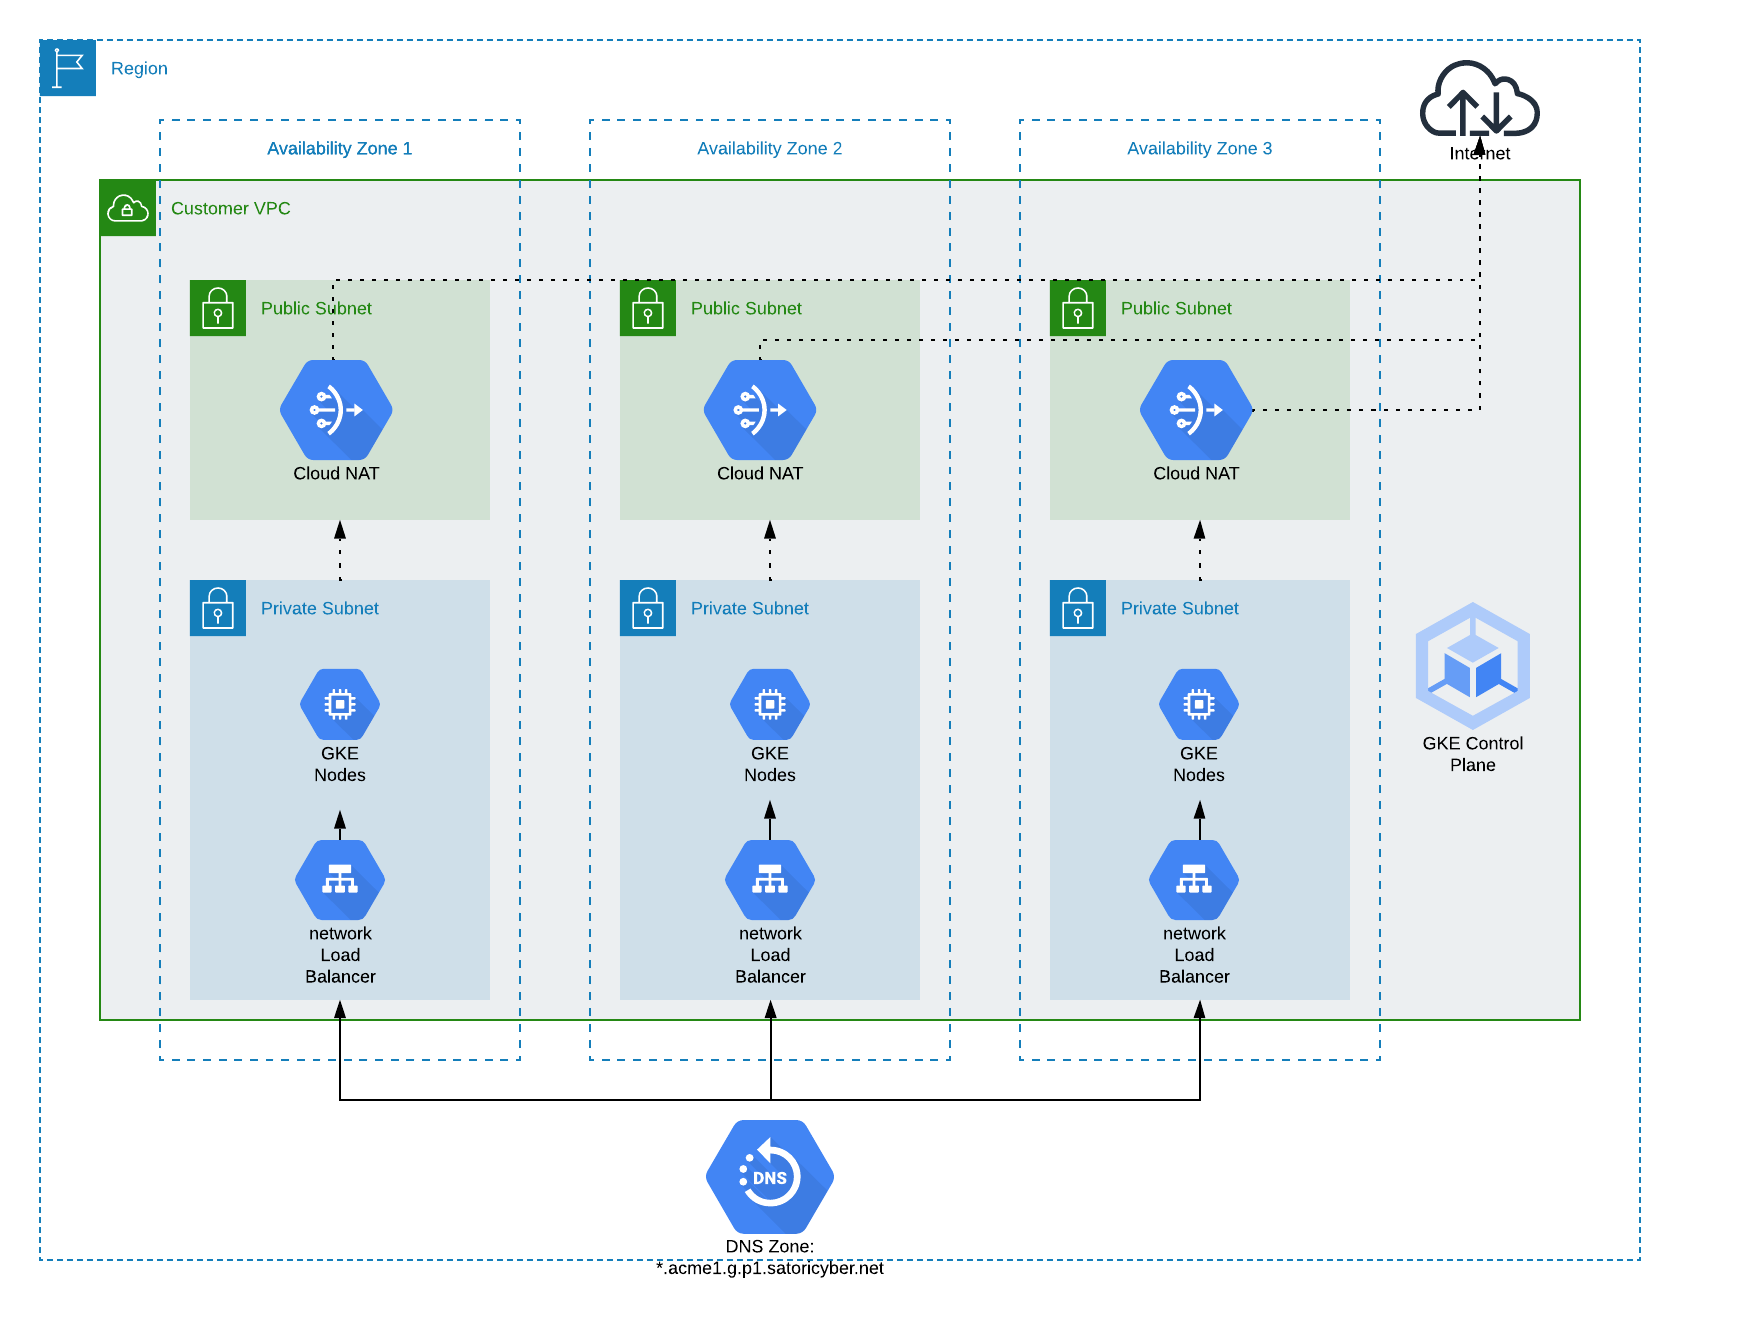
Task: Select Cloud NAT icon in Availability Zone 1
Action: click(x=336, y=410)
